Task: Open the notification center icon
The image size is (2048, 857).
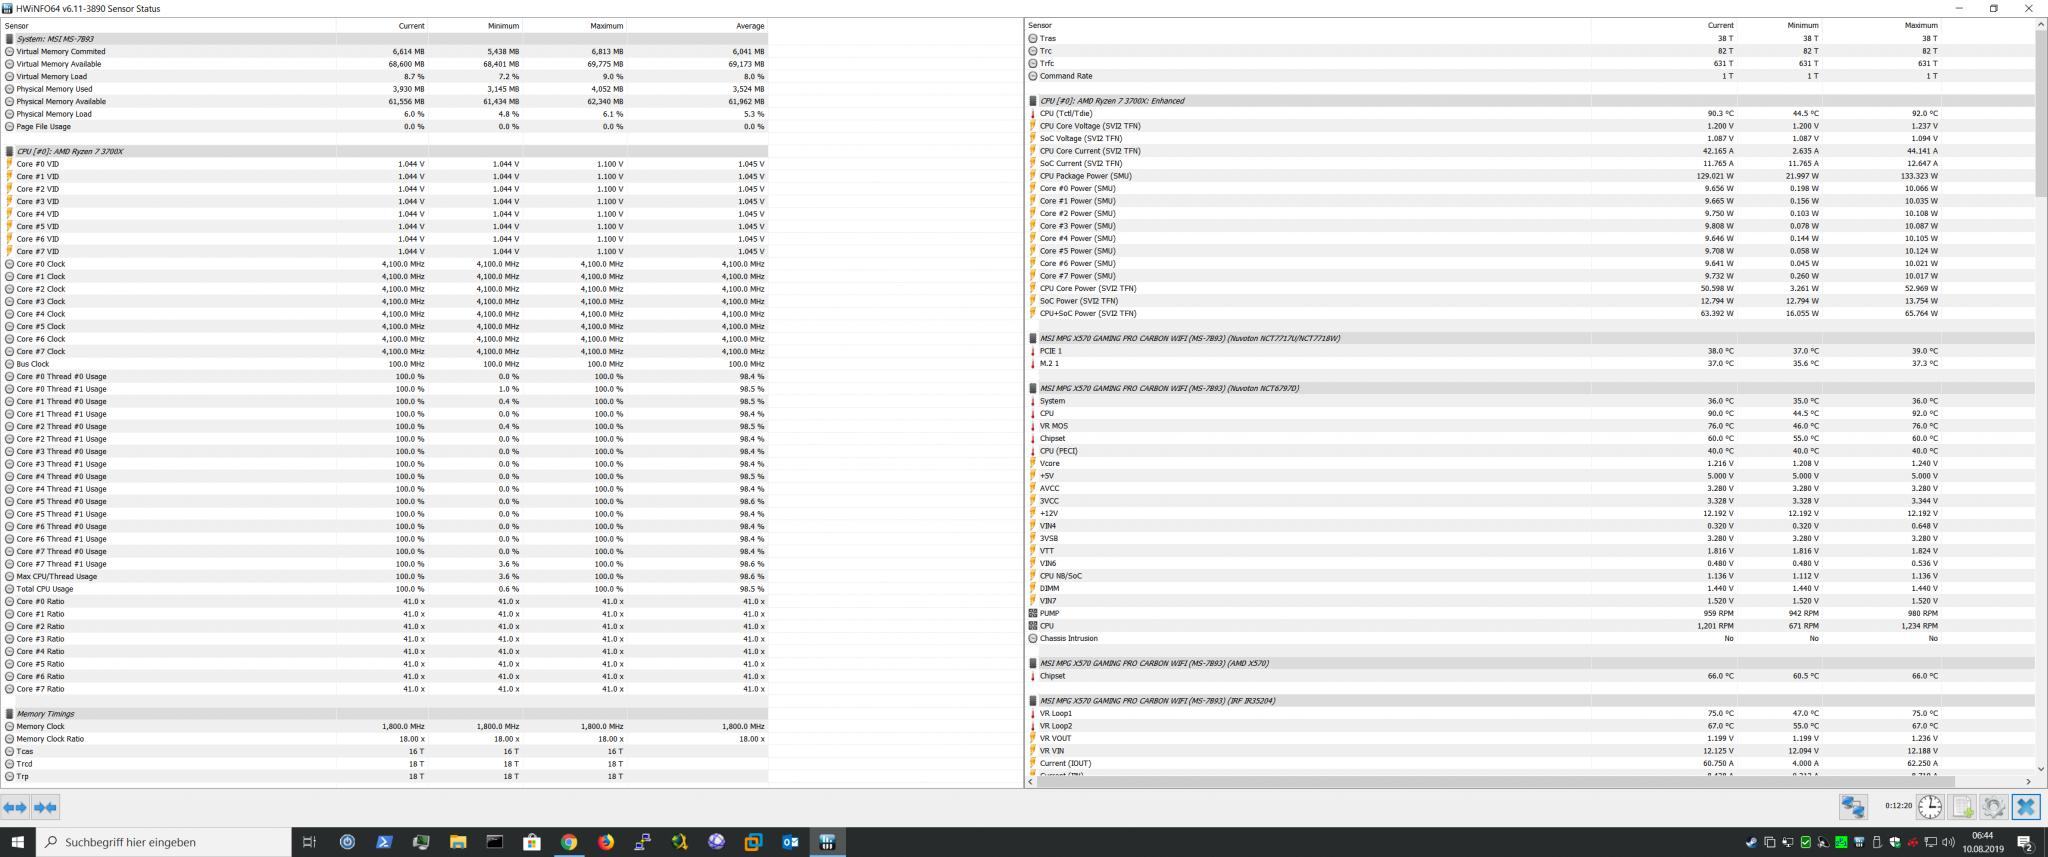Action: click(2025, 842)
